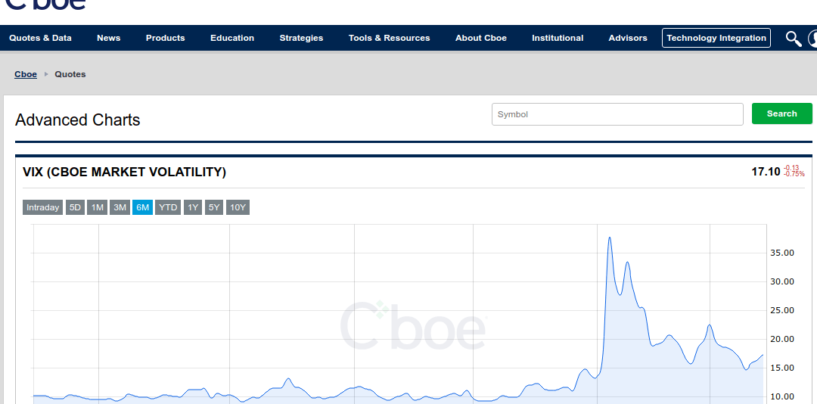Select the YTD chart range
Image resolution: width=817 pixels, height=404 pixels.
(168, 207)
